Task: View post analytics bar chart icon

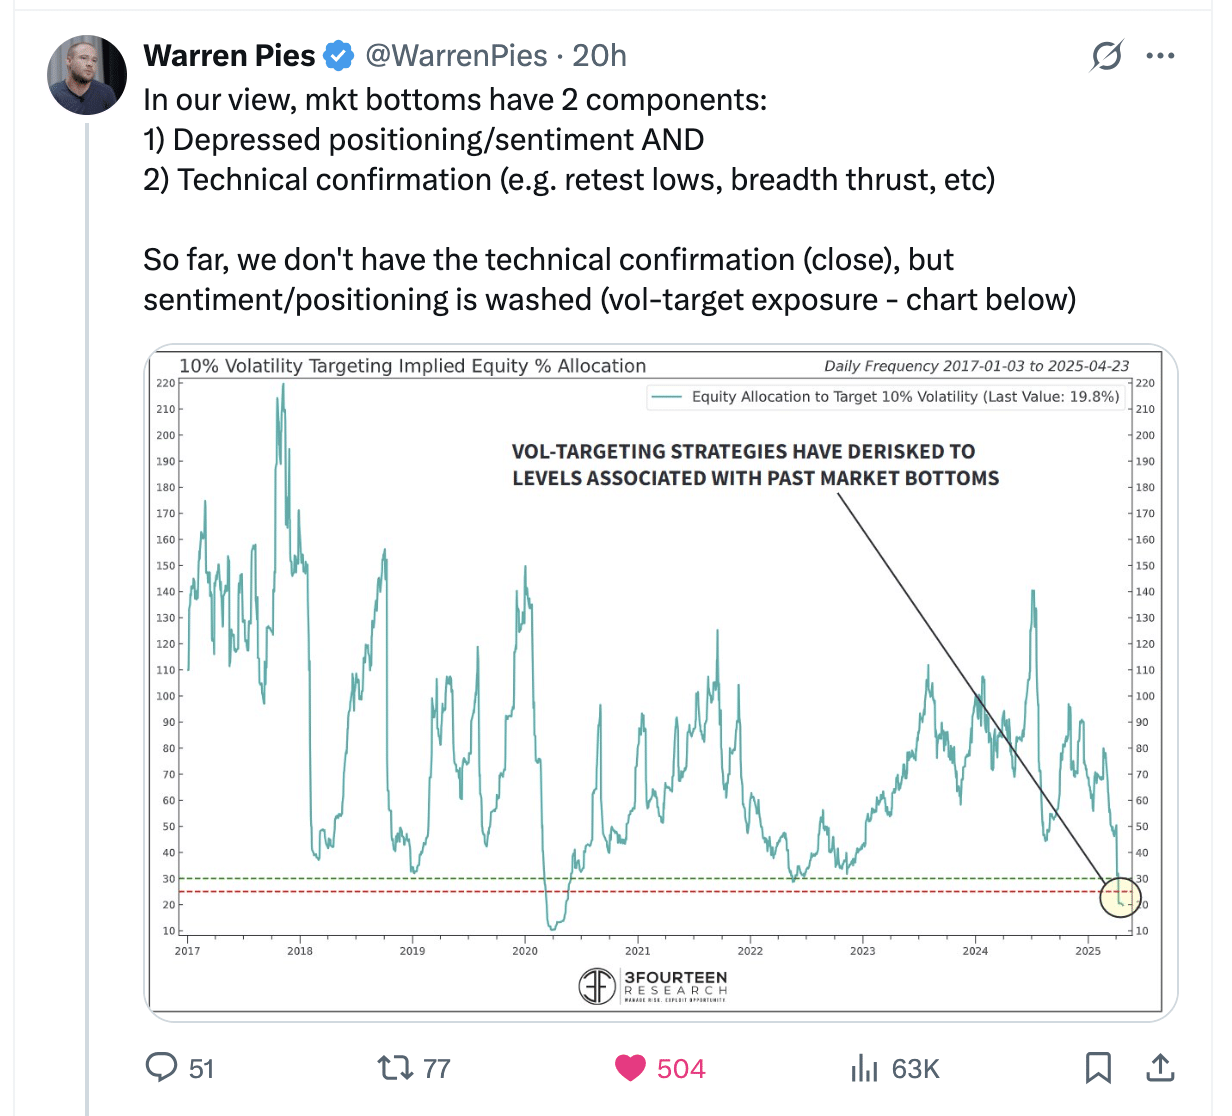Action: (864, 1069)
